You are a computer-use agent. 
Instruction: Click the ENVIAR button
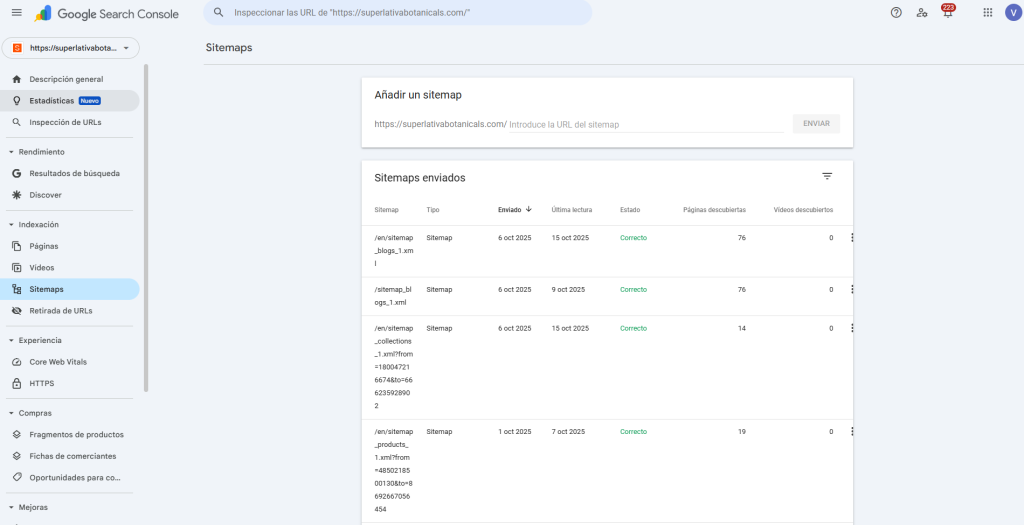click(816, 124)
